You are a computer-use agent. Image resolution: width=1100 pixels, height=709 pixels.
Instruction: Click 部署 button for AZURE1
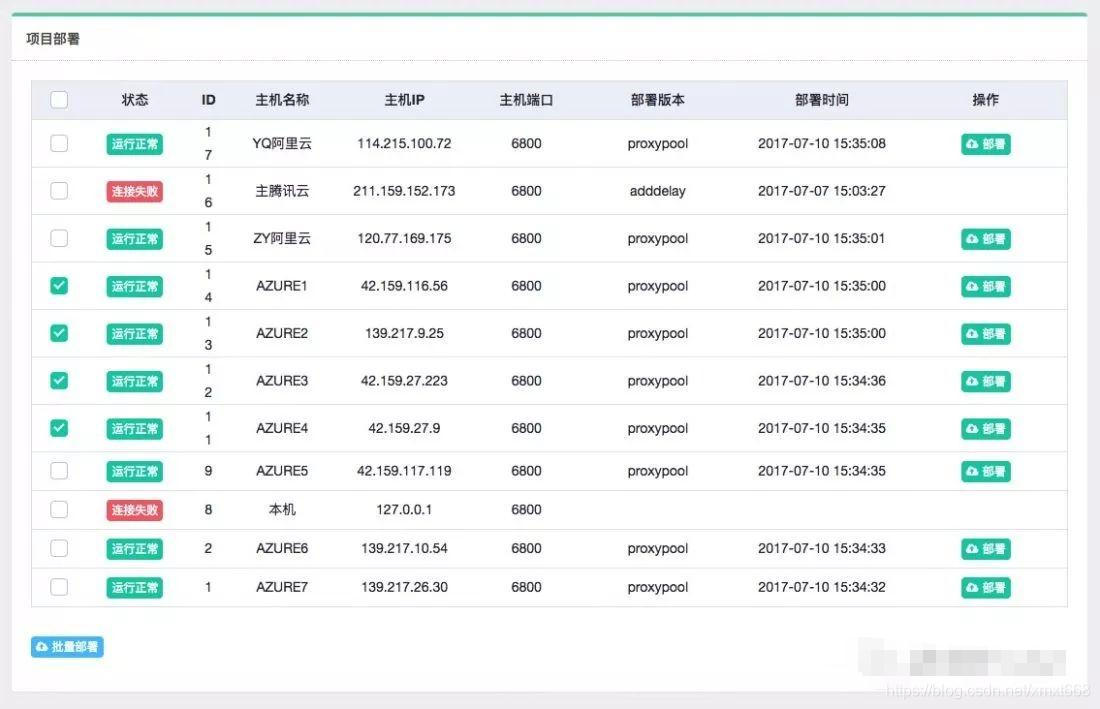[x=986, y=286]
